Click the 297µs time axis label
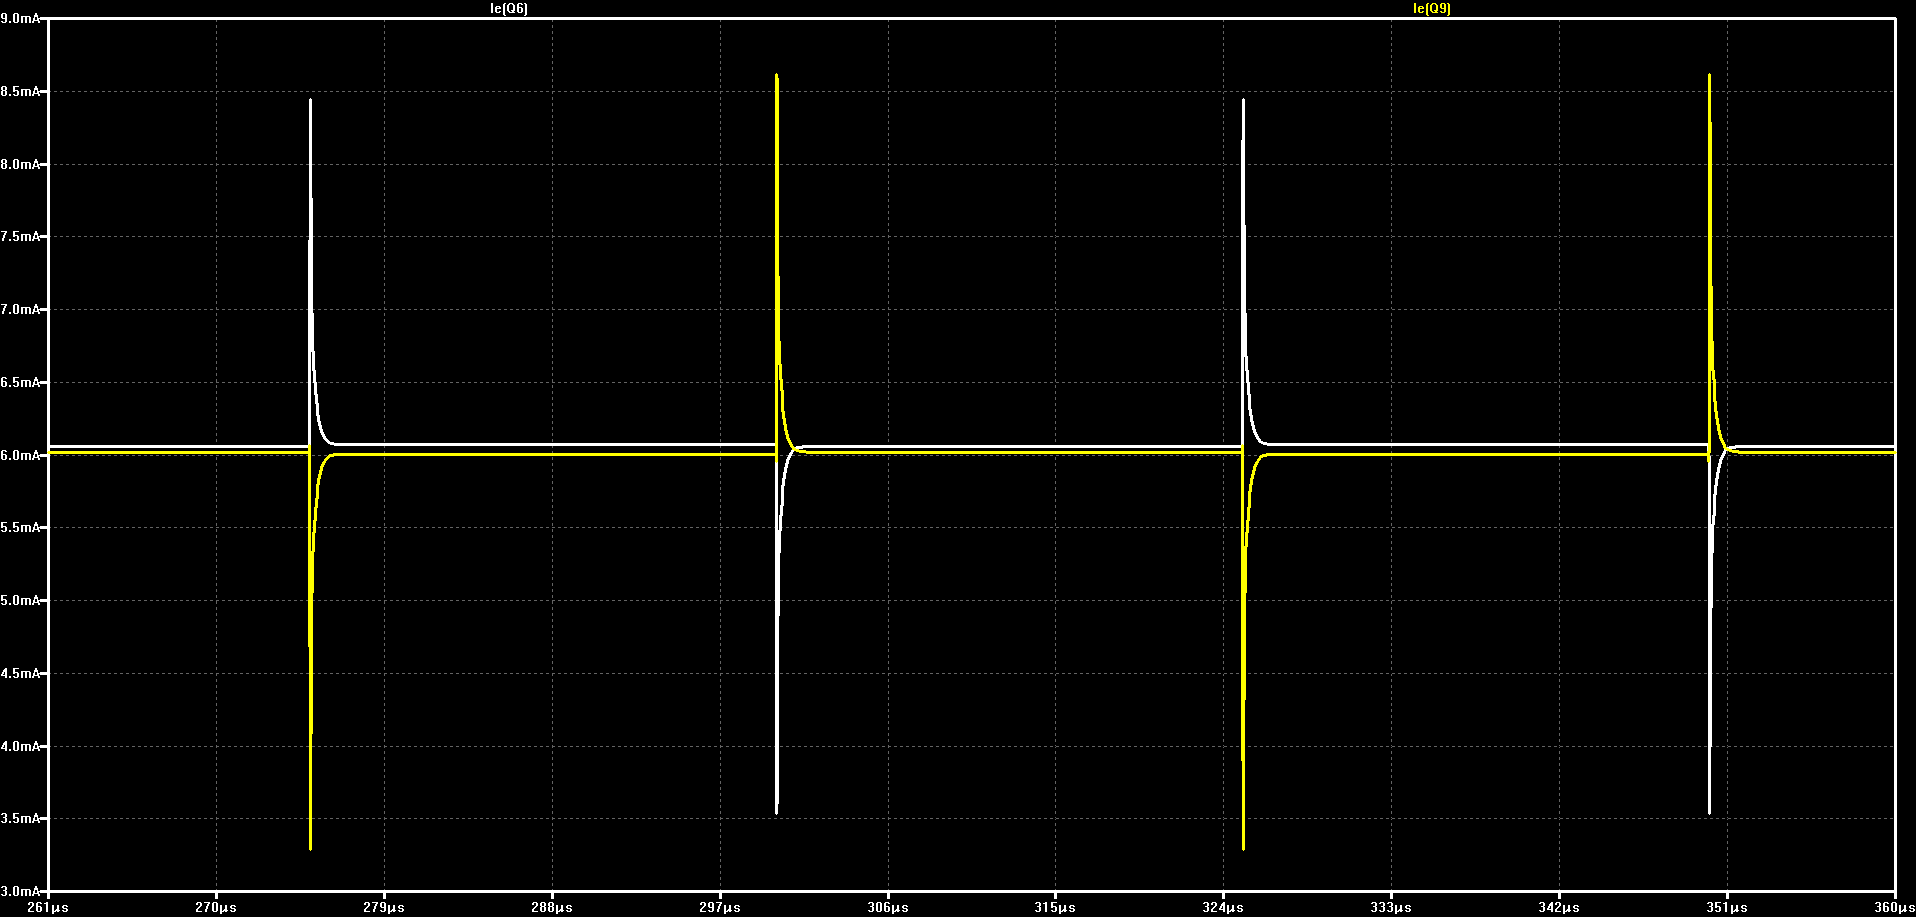The image size is (1916, 917). click(720, 907)
